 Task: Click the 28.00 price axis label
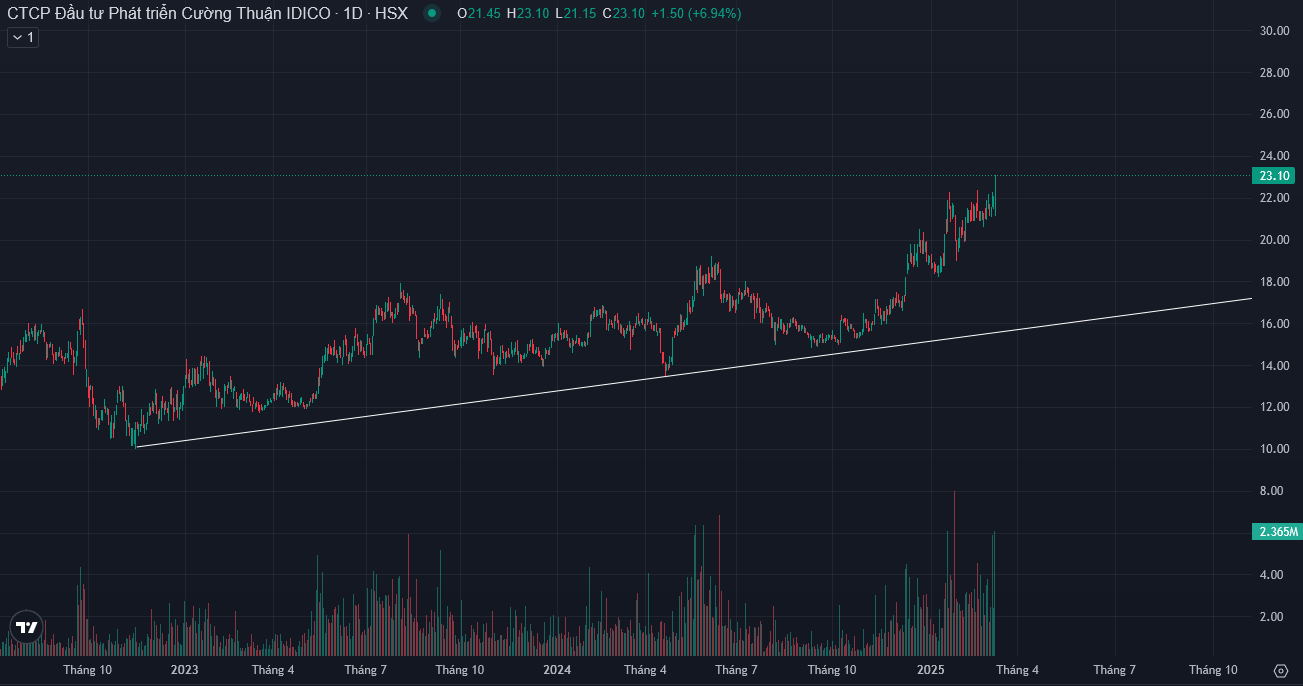1274,73
